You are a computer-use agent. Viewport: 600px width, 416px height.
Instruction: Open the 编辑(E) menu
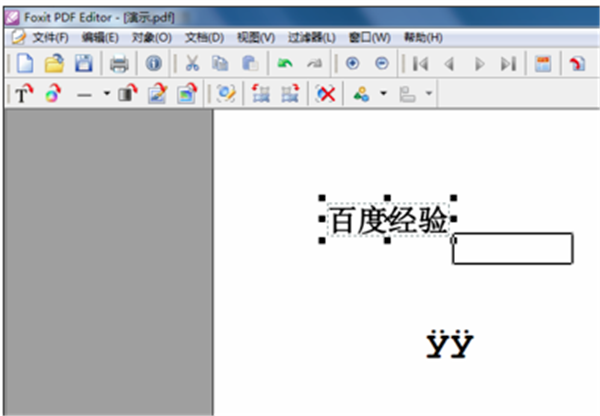tap(100, 38)
